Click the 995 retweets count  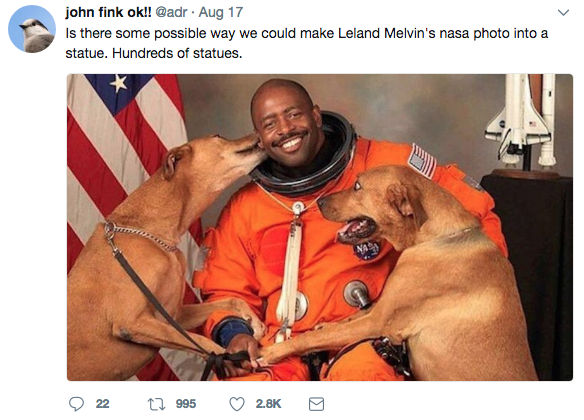pyautogui.click(x=186, y=404)
